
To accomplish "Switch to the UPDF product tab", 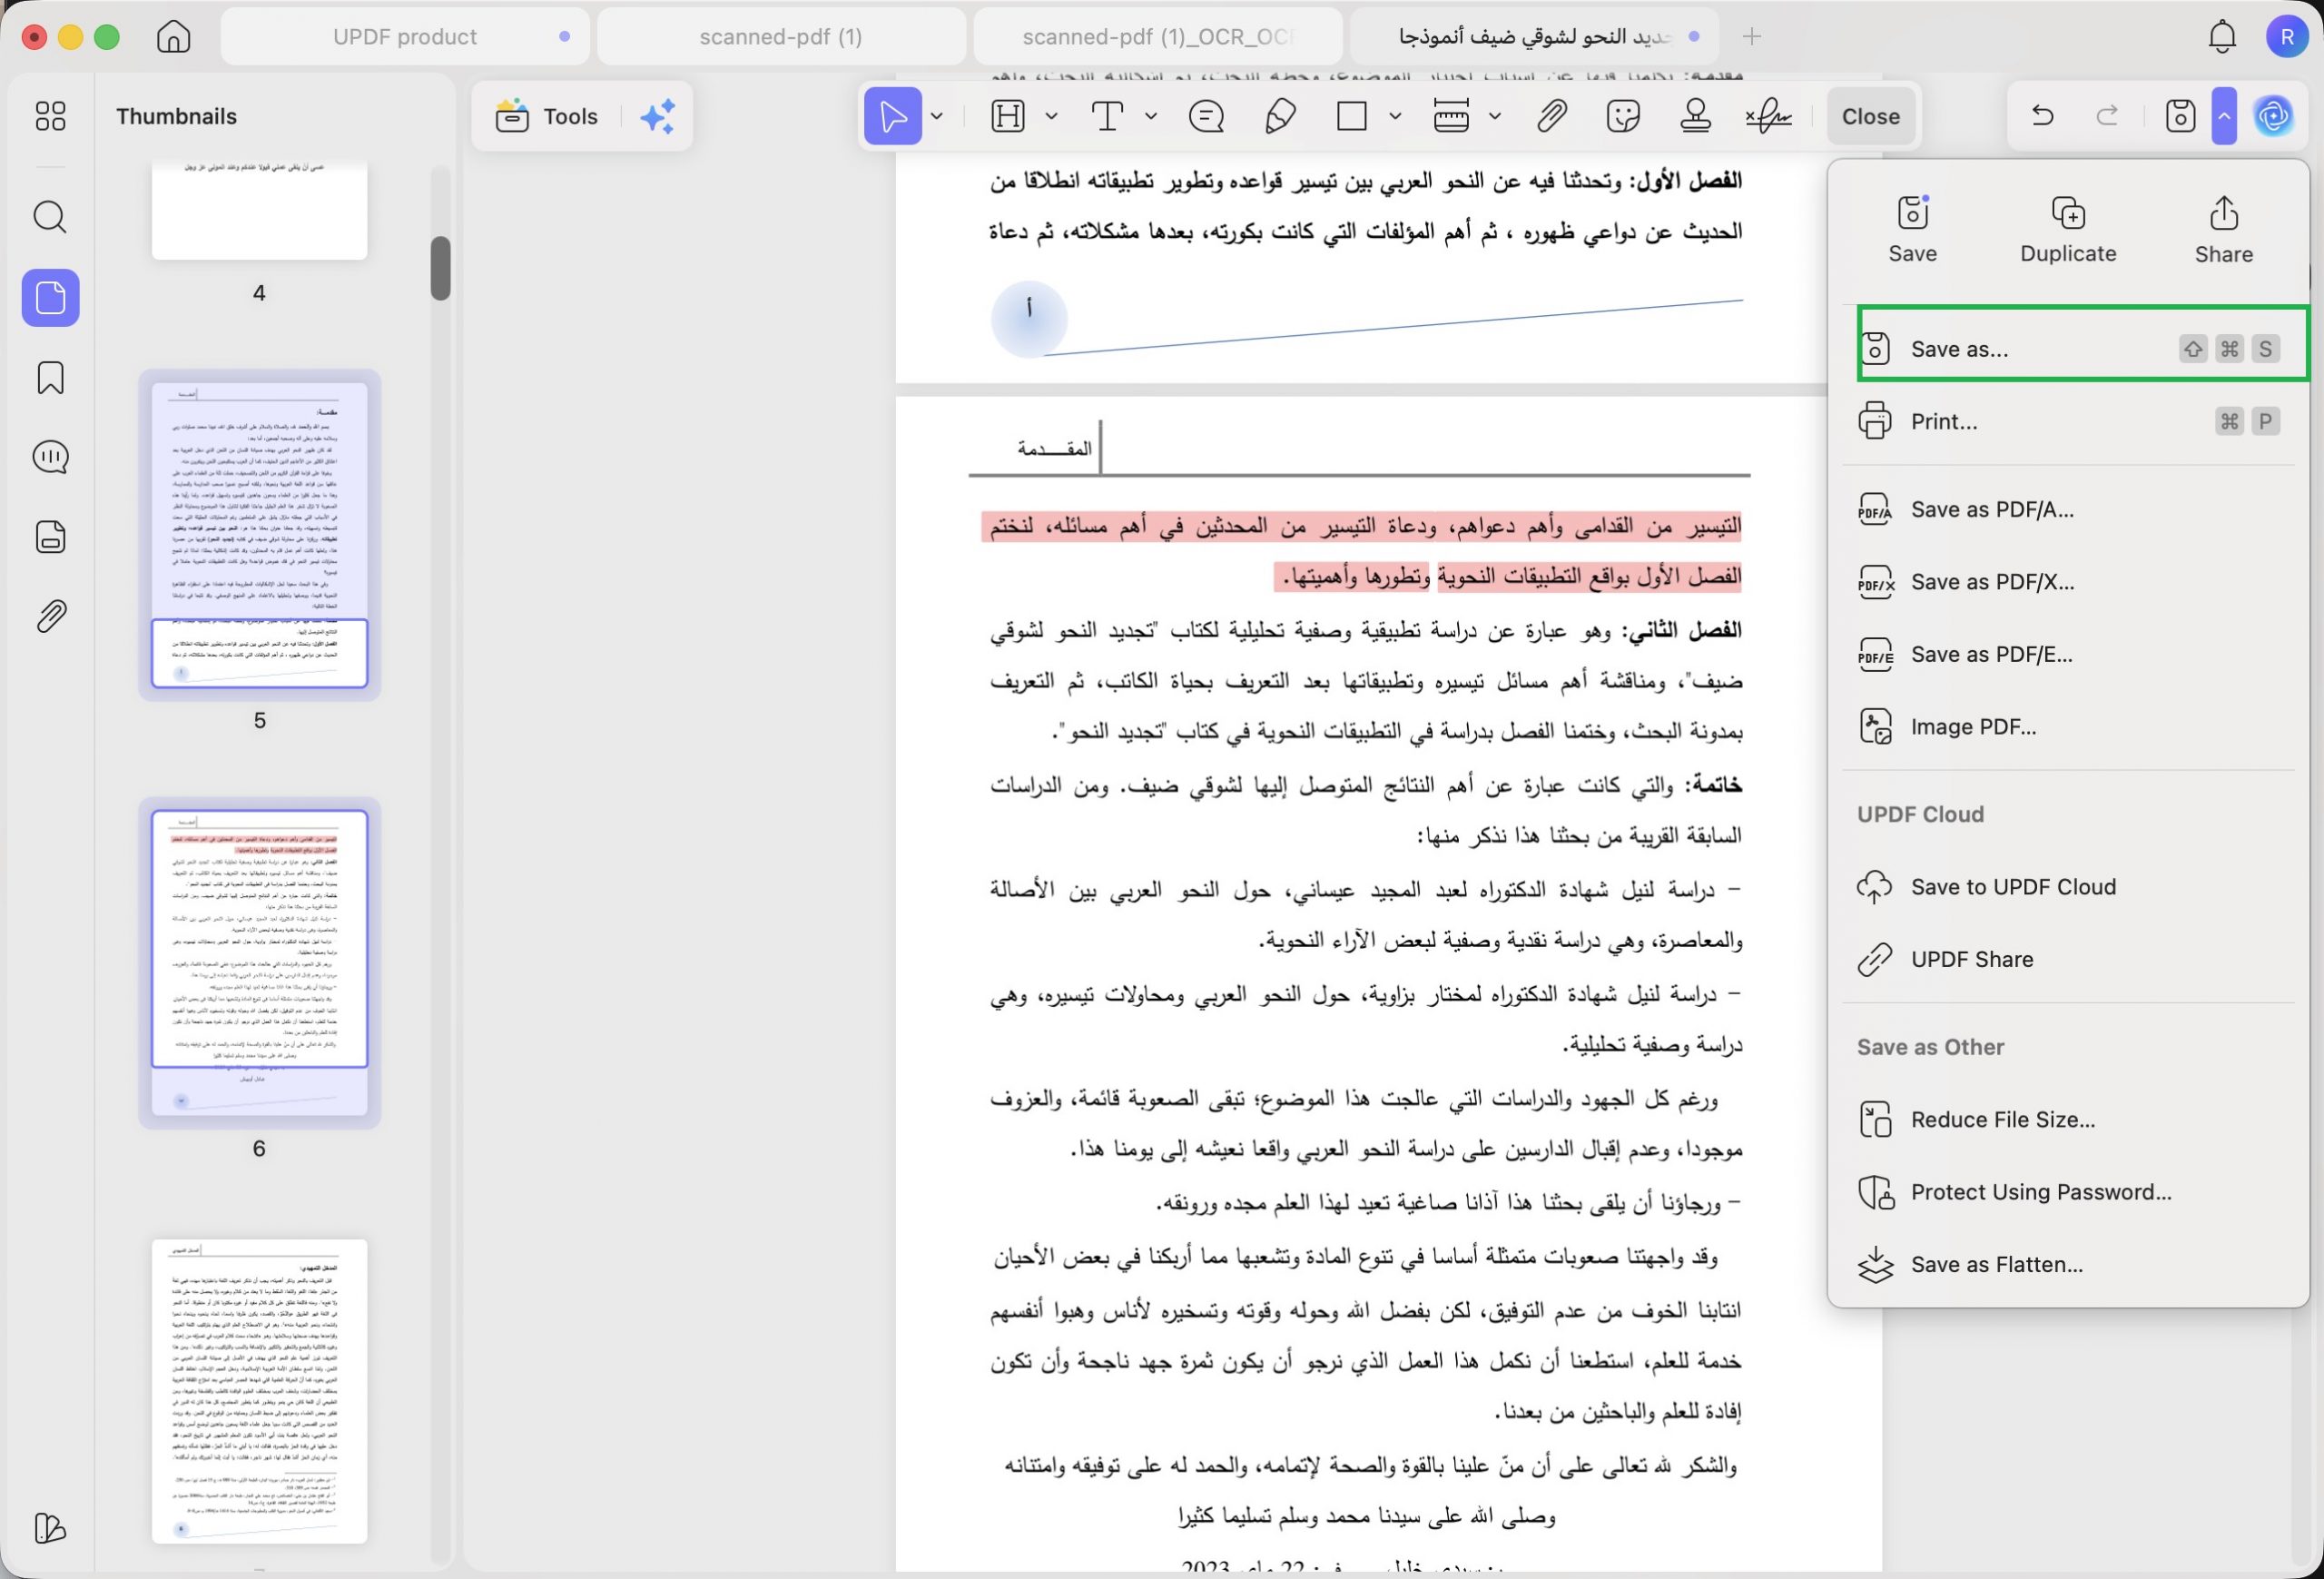I will [x=405, y=36].
